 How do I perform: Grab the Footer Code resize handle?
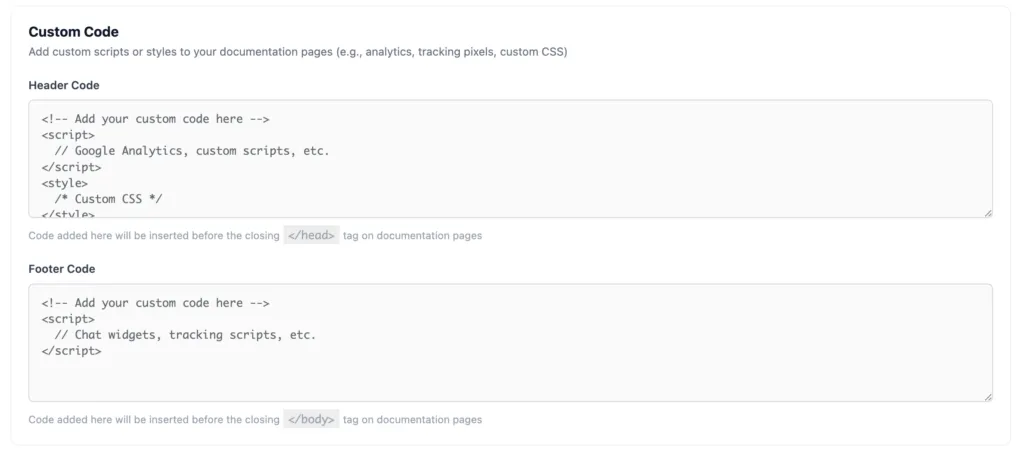click(987, 396)
